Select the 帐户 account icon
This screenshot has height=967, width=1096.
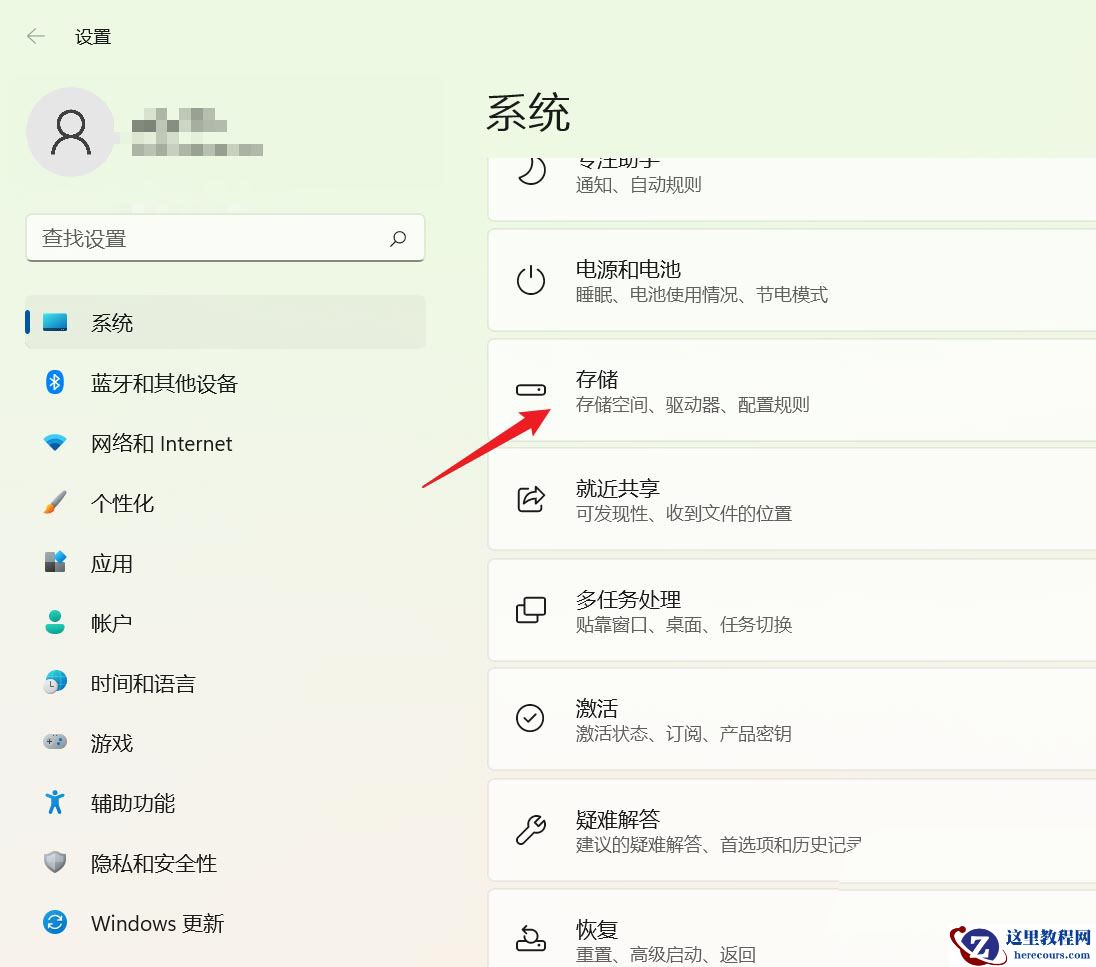[53, 623]
